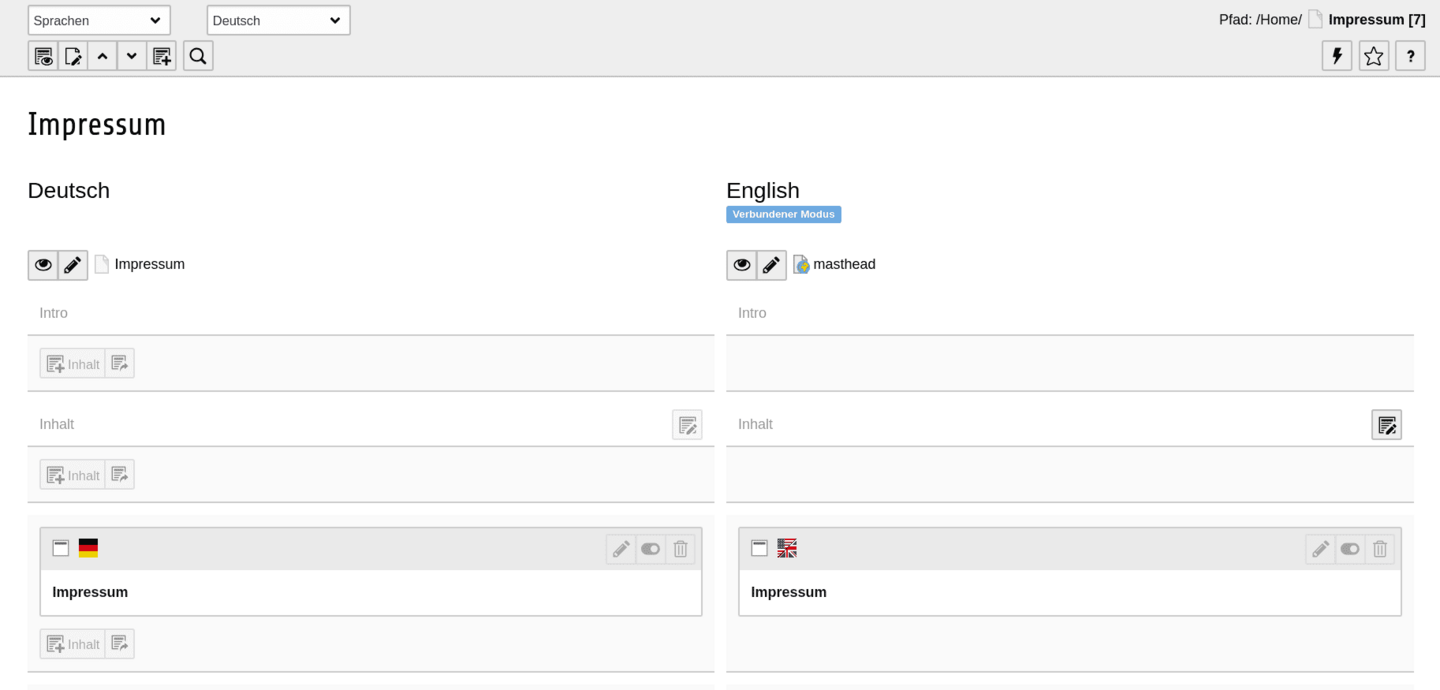Click the search magnifier toolbar button
This screenshot has width=1440, height=690.
198,56
